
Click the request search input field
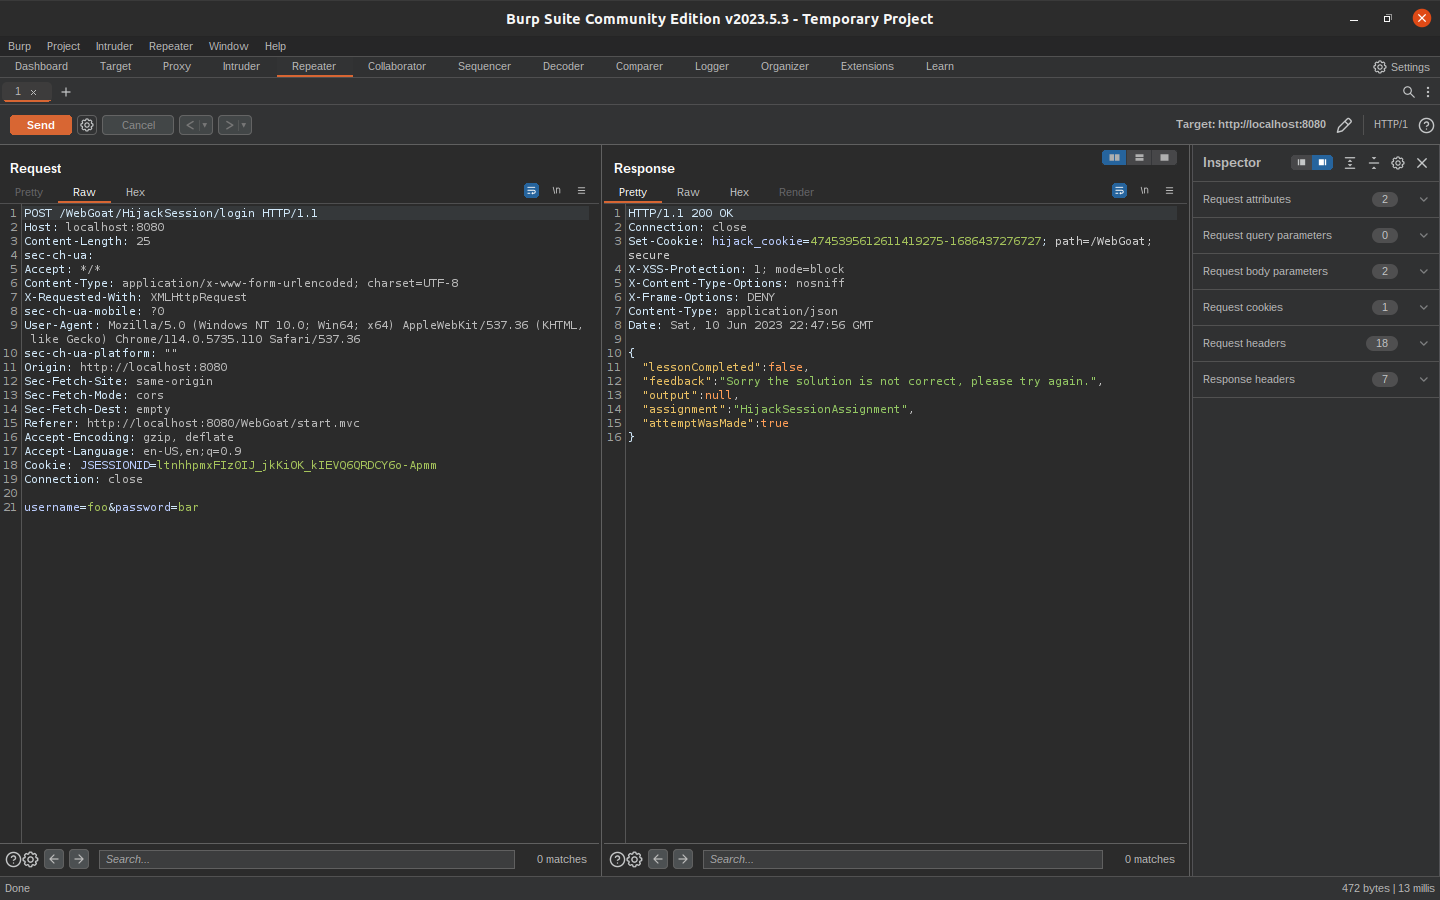[307, 859]
